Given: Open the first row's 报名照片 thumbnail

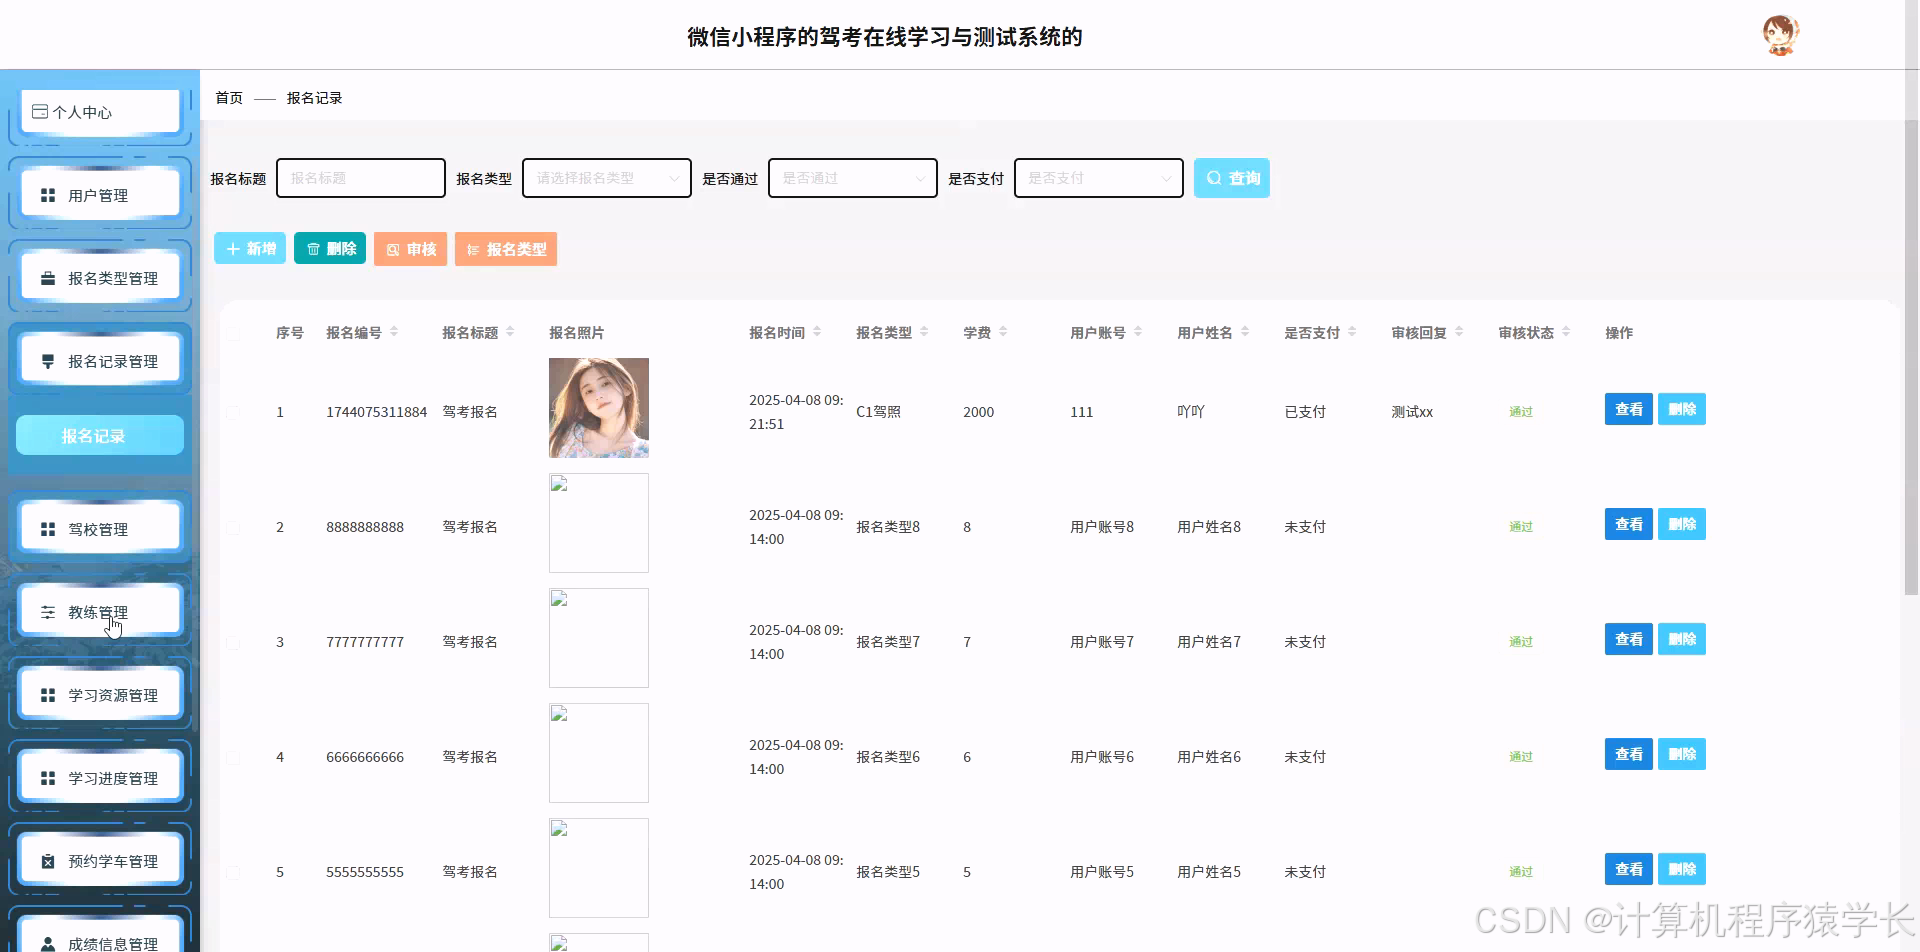Looking at the screenshot, I should point(598,407).
